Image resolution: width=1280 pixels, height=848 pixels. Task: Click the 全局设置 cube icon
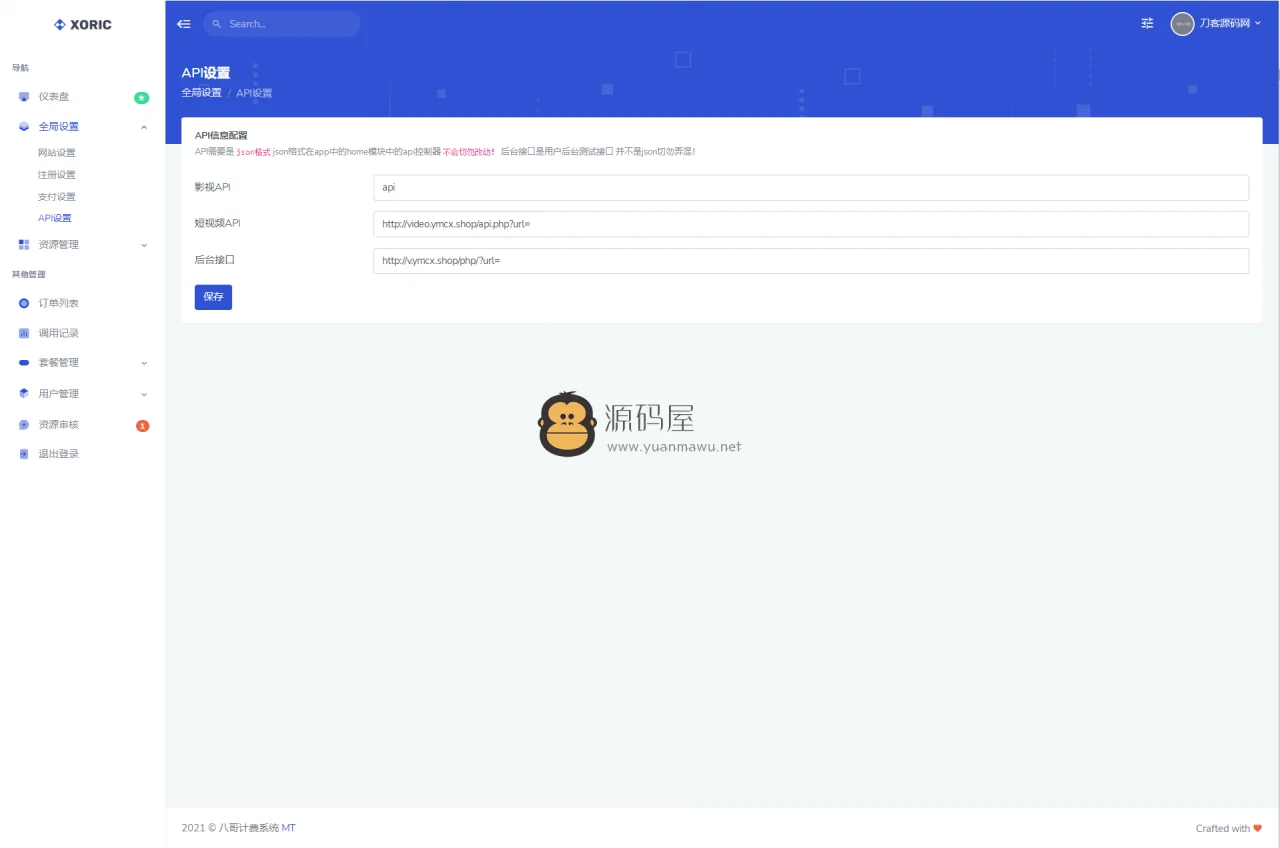click(x=22, y=126)
